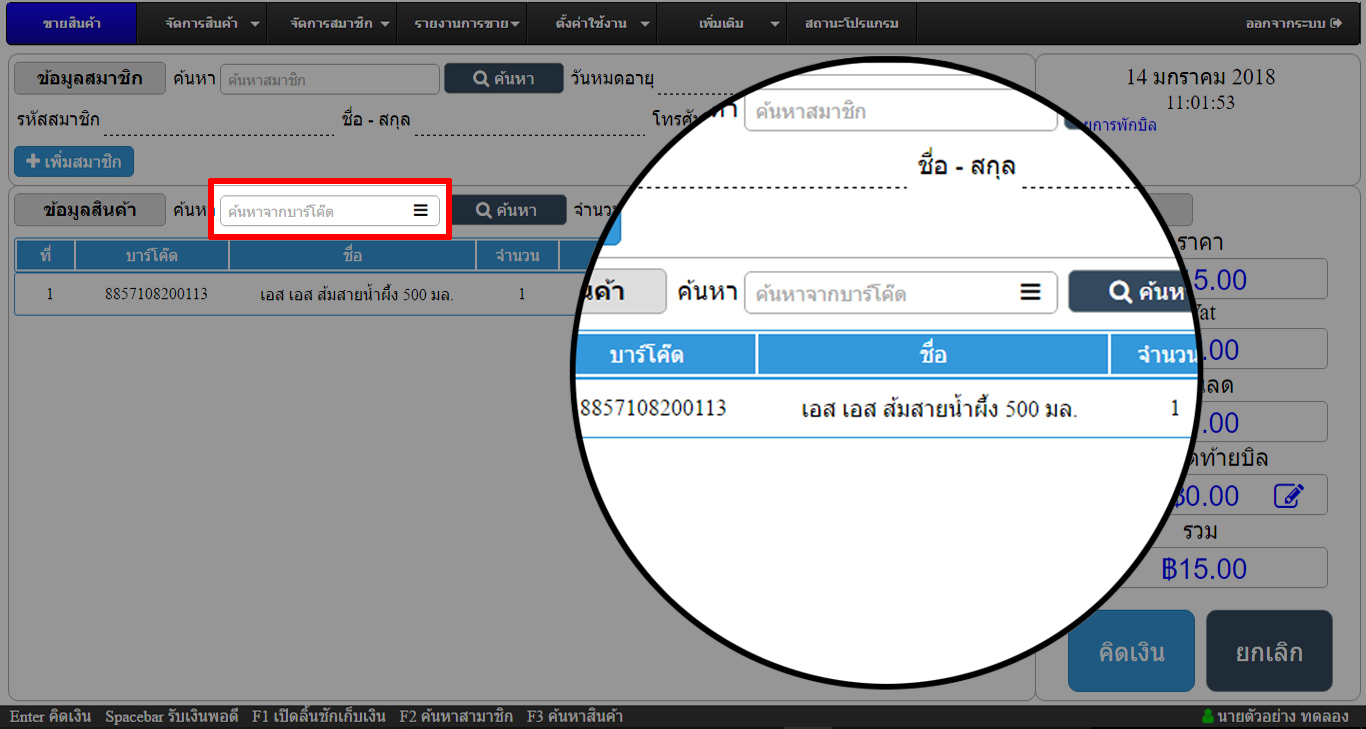Click the magnifier icon on the member ค้นหา button
The width and height of the screenshot is (1366, 729).
point(480,79)
